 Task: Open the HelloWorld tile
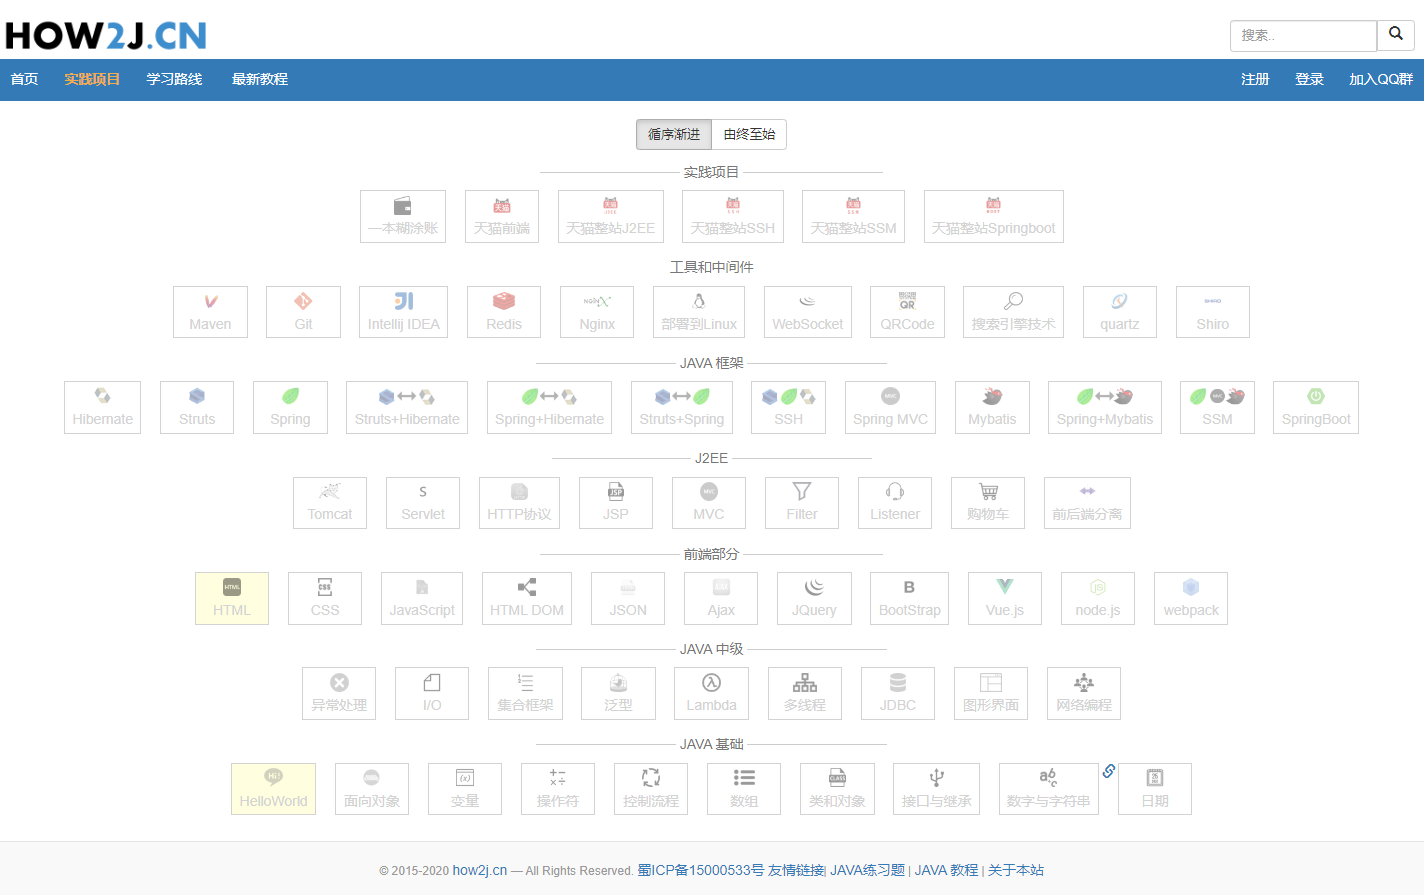pyautogui.click(x=274, y=789)
